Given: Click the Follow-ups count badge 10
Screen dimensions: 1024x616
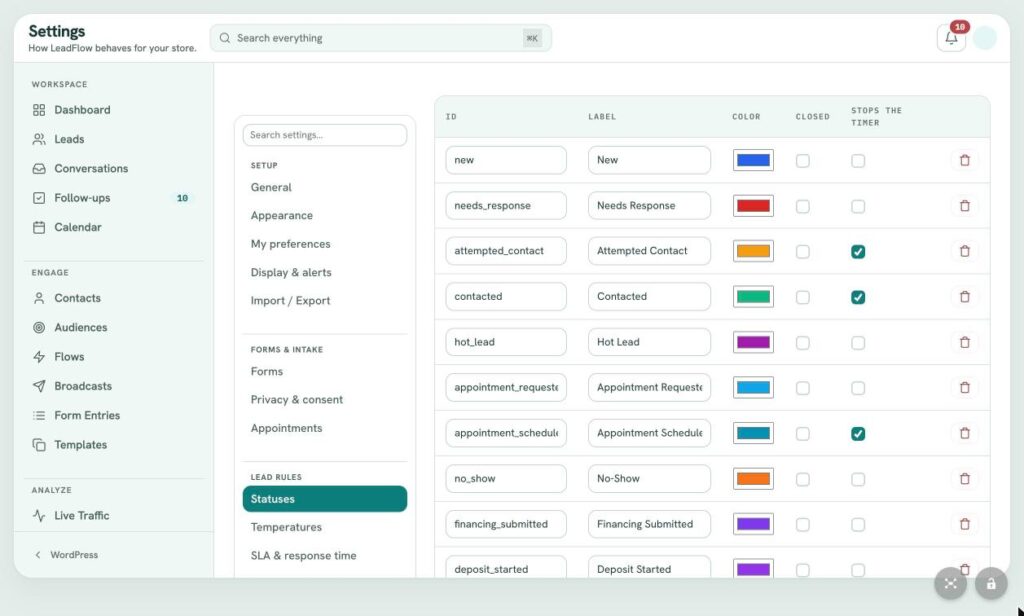Looking at the screenshot, I should pos(182,198).
